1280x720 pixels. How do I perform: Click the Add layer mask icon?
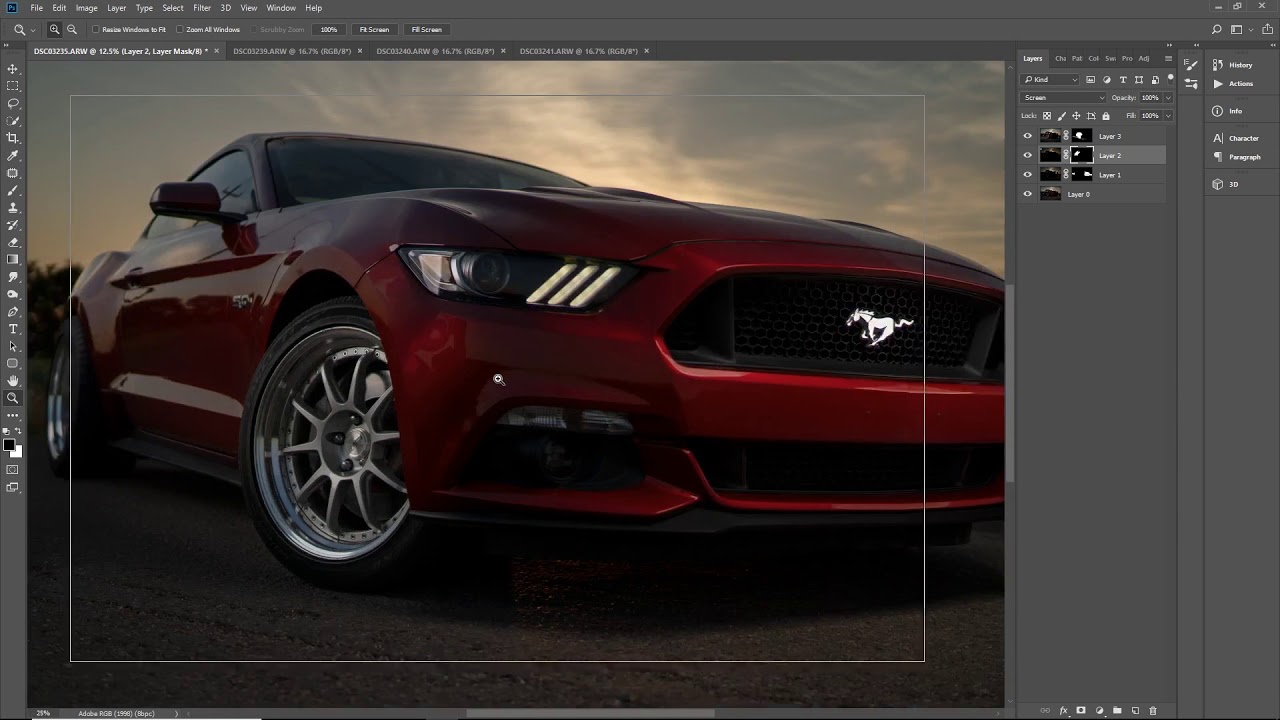click(1081, 711)
